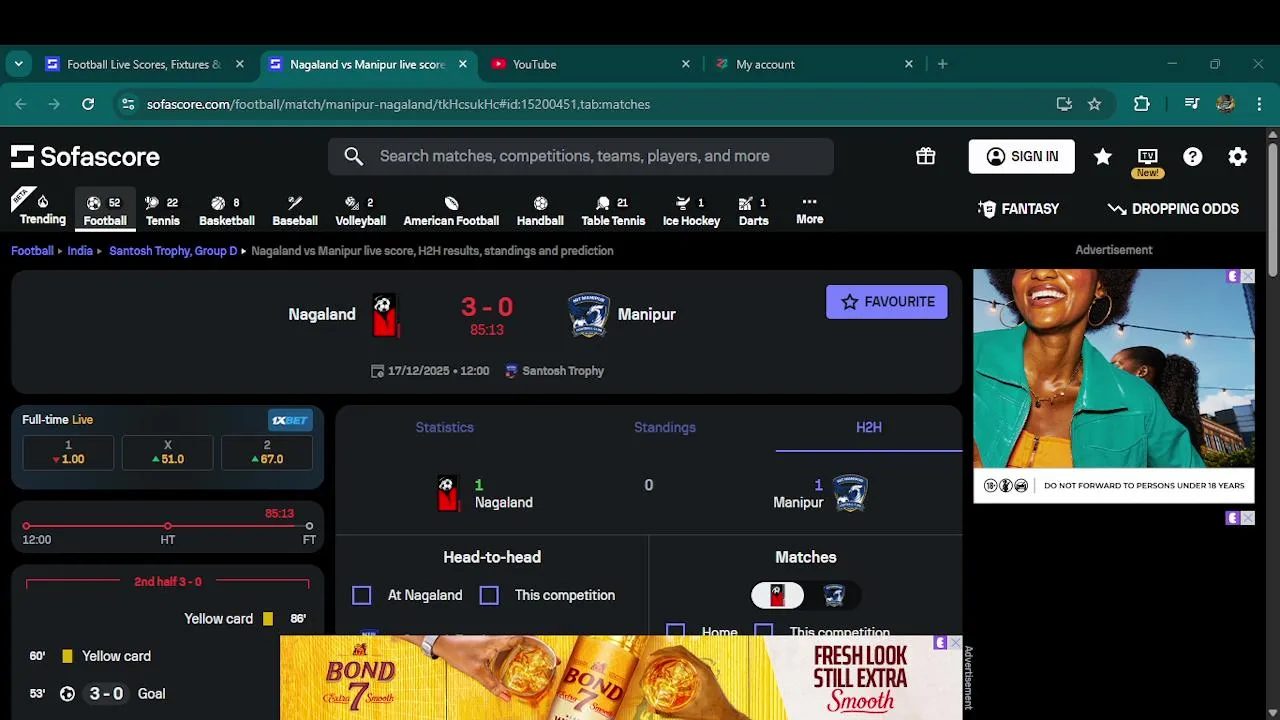Switch to the Statistics tab

click(x=445, y=427)
